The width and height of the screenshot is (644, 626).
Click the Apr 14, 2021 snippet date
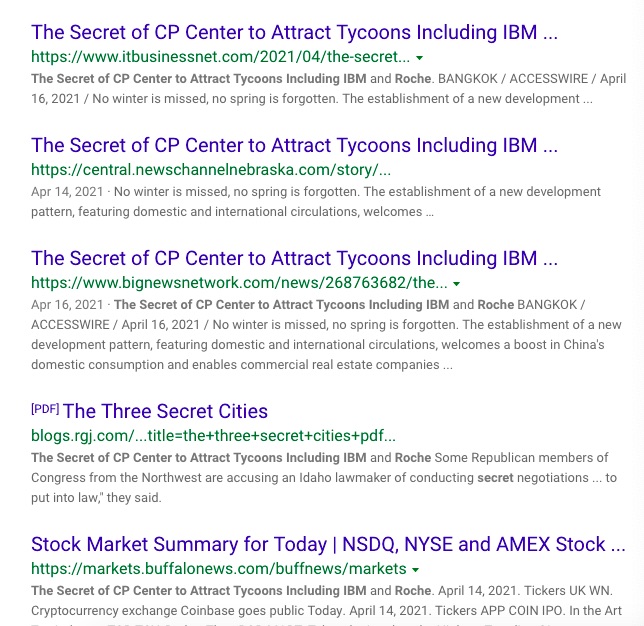tap(67, 192)
